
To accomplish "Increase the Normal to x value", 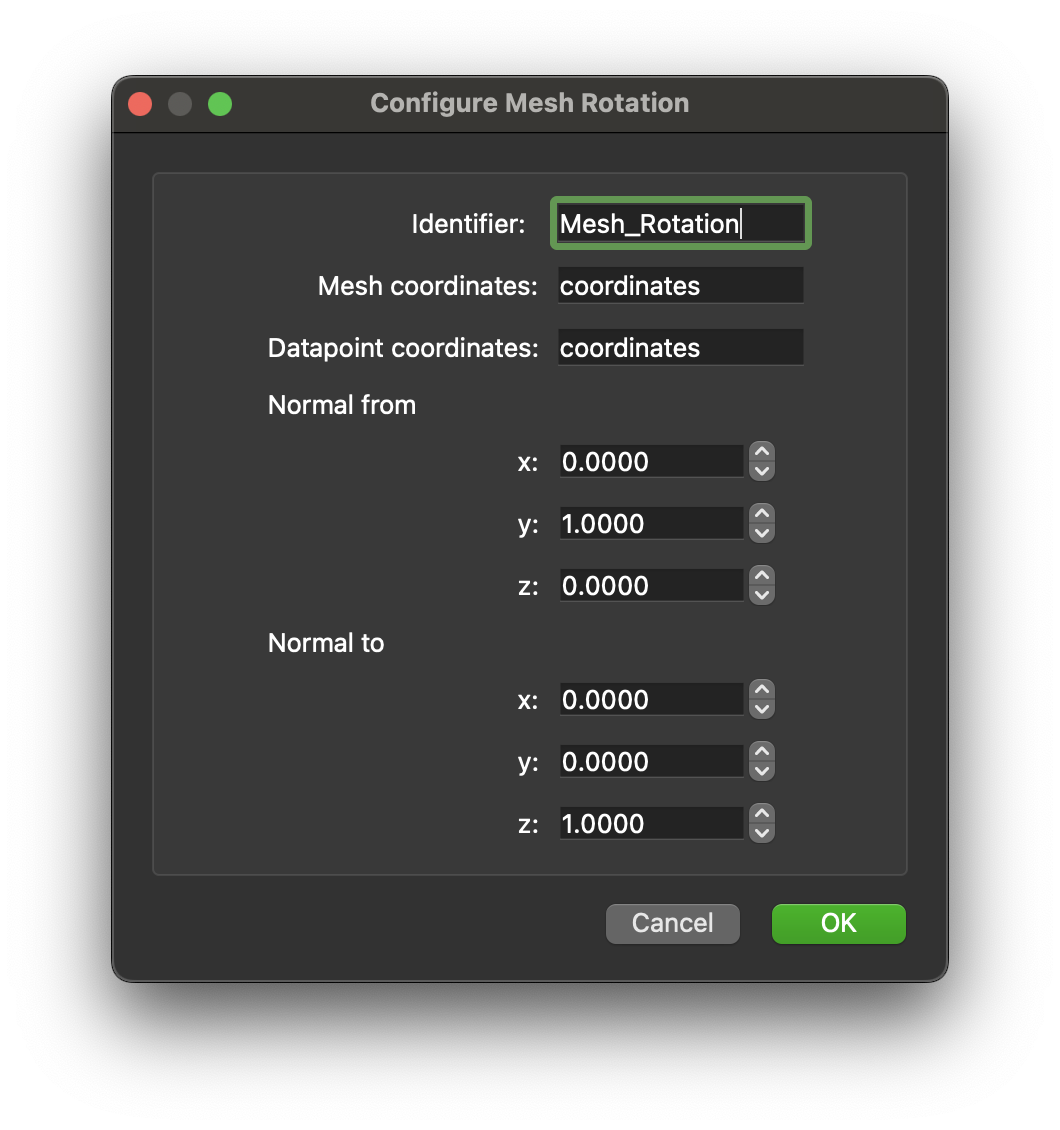I will click(x=762, y=690).
